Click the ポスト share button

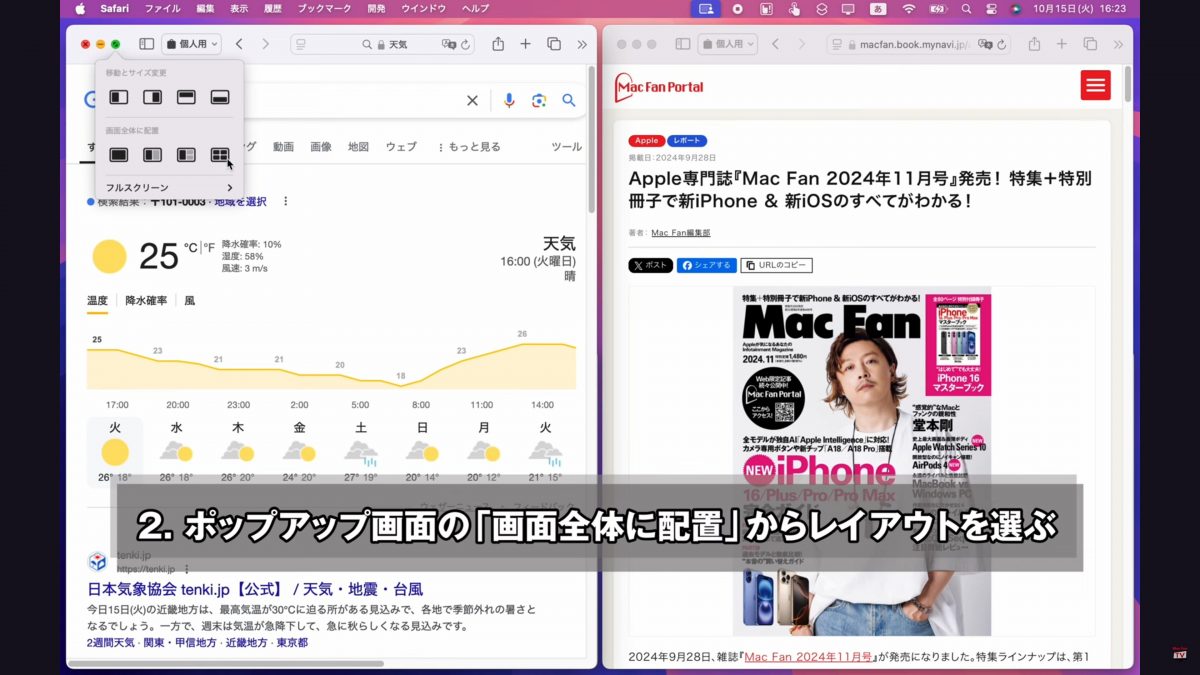pyautogui.click(x=651, y=265)
